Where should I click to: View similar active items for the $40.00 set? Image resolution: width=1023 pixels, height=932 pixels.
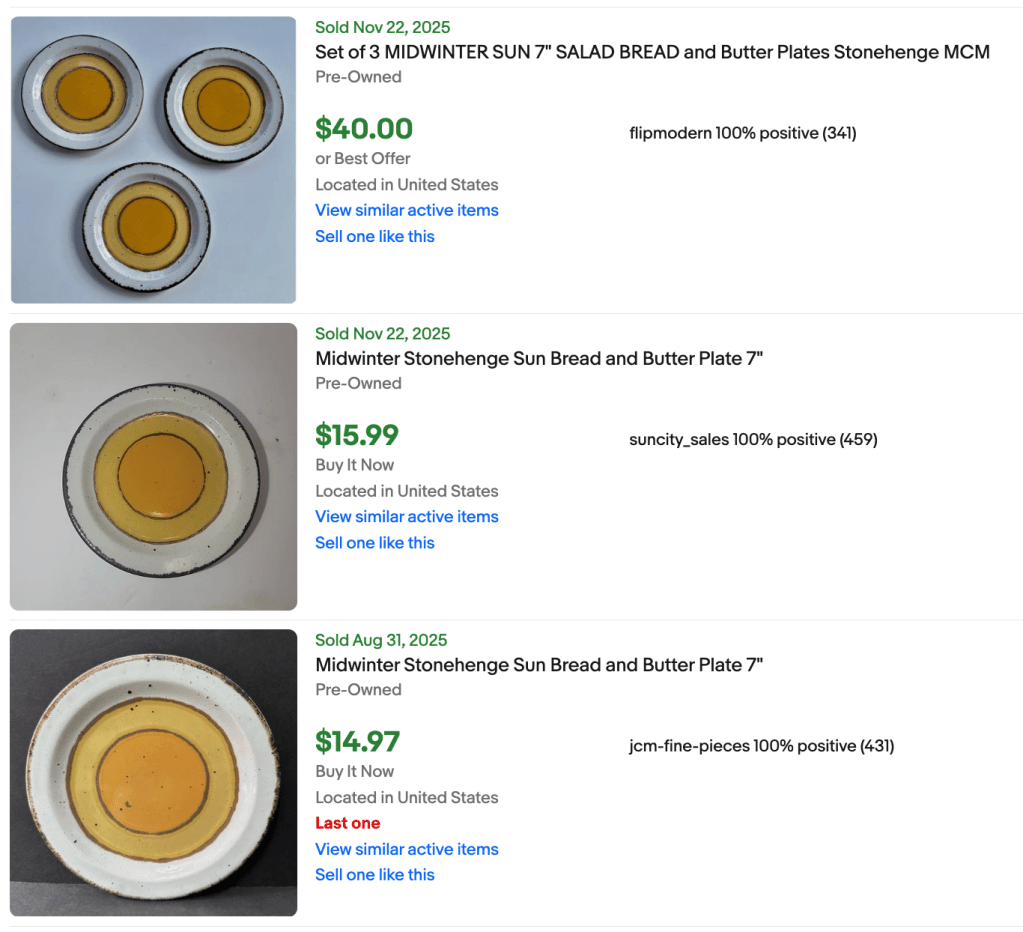[x=406, y=210]
